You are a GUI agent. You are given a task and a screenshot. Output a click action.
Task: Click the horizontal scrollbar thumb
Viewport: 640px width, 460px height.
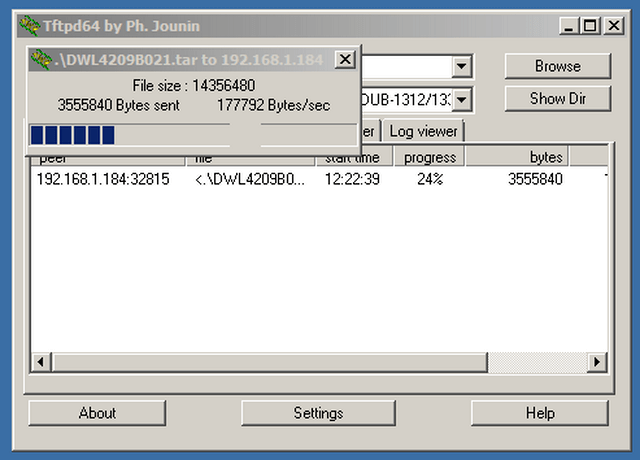click(269, 362)
